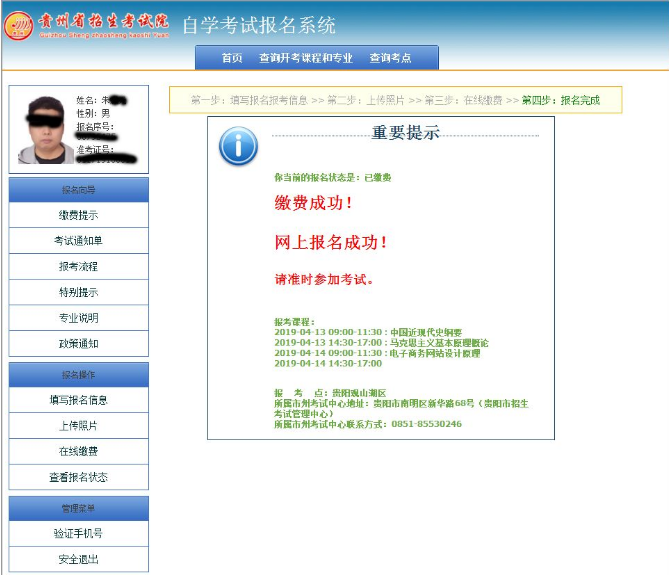Screen dimensions: 669x575
Task: Open 特别提示 sidebar item
Action: (78, 293)
